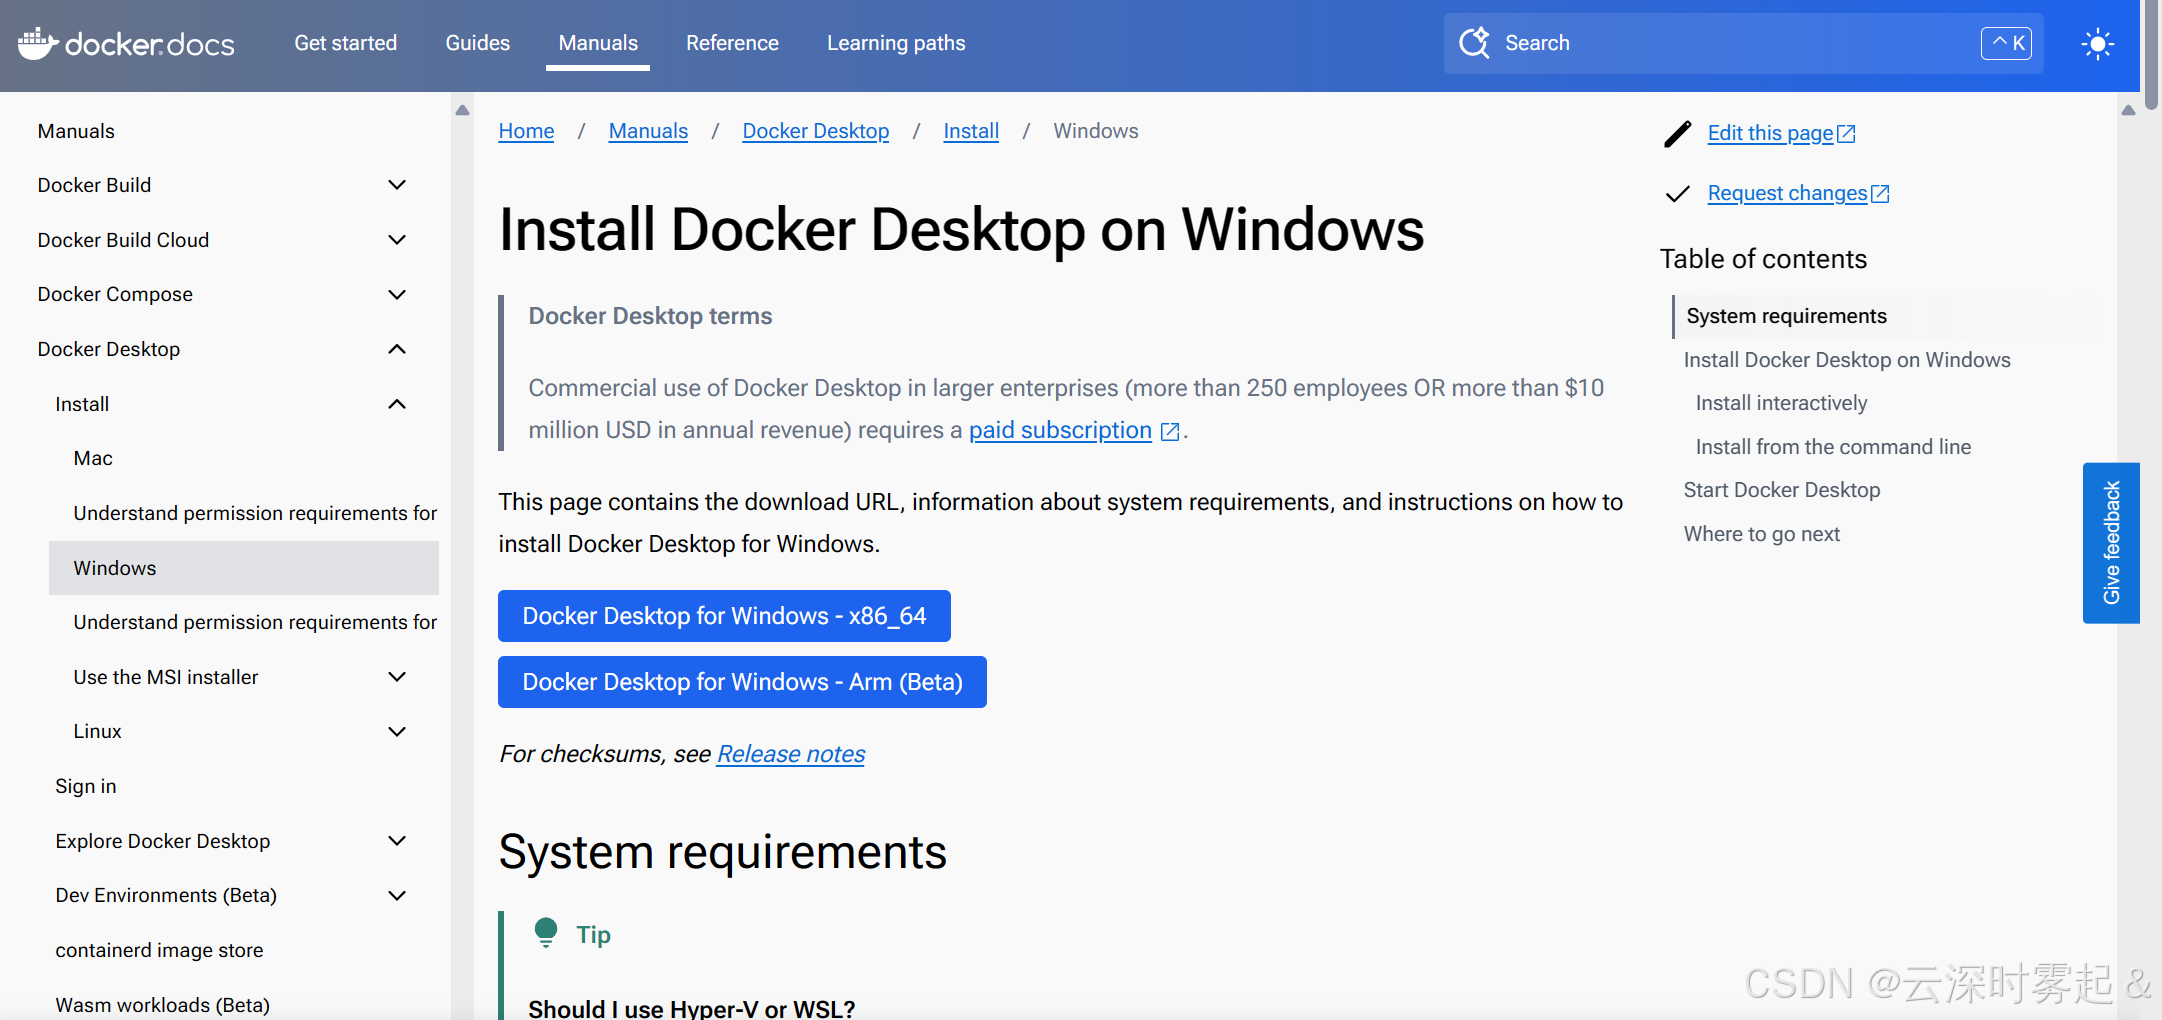The height and width of the screenshot is (1020, 2162).
Task: Click sidebar scrollbar up arrow
Action: click(462, 110)
